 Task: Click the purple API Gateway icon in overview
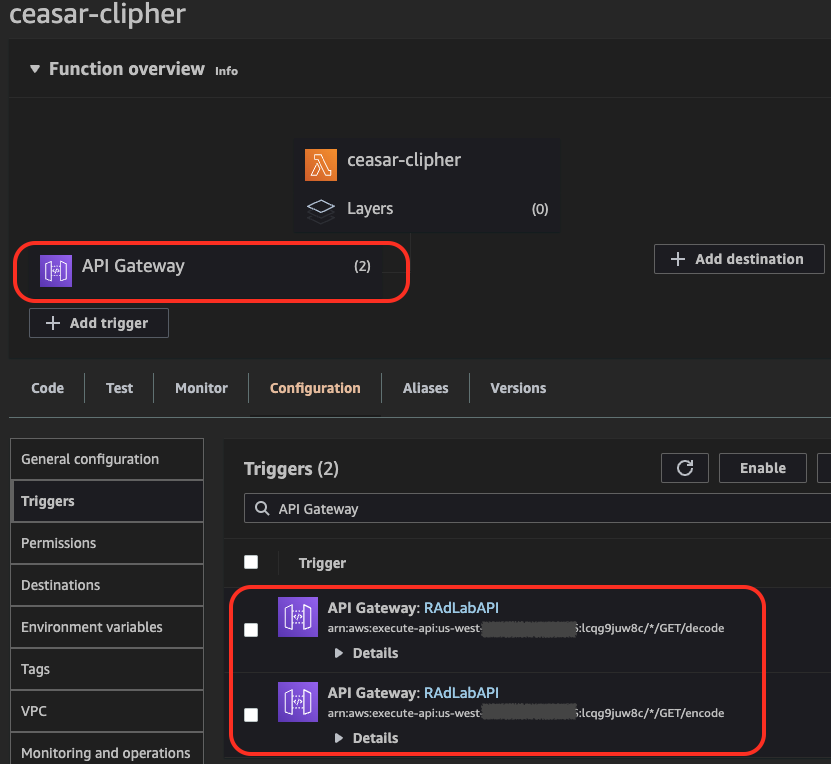click(56, 271)
